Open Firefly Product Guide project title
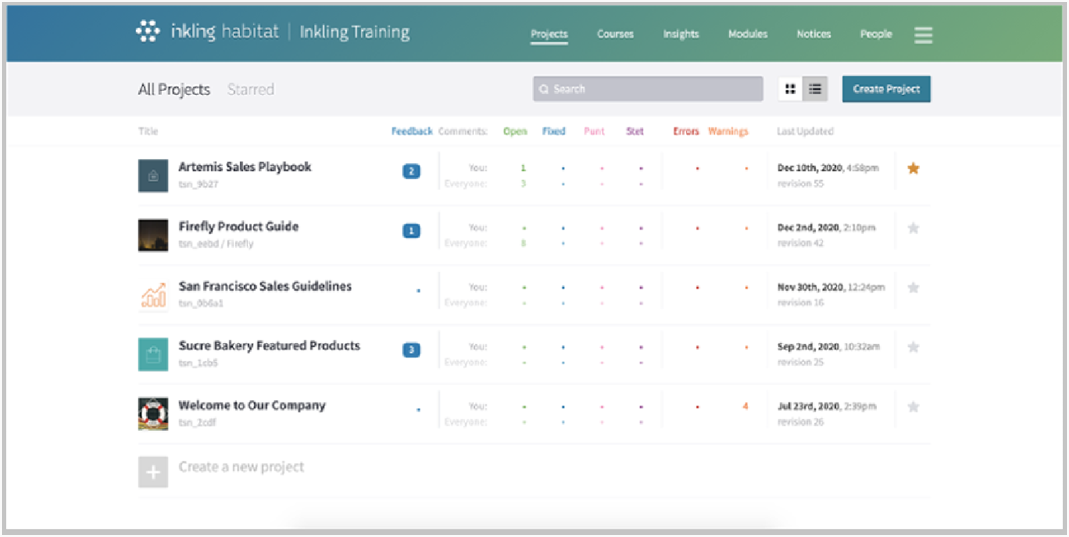The width and height of the screenshot is (1069, 537). (x=239, y=226)
